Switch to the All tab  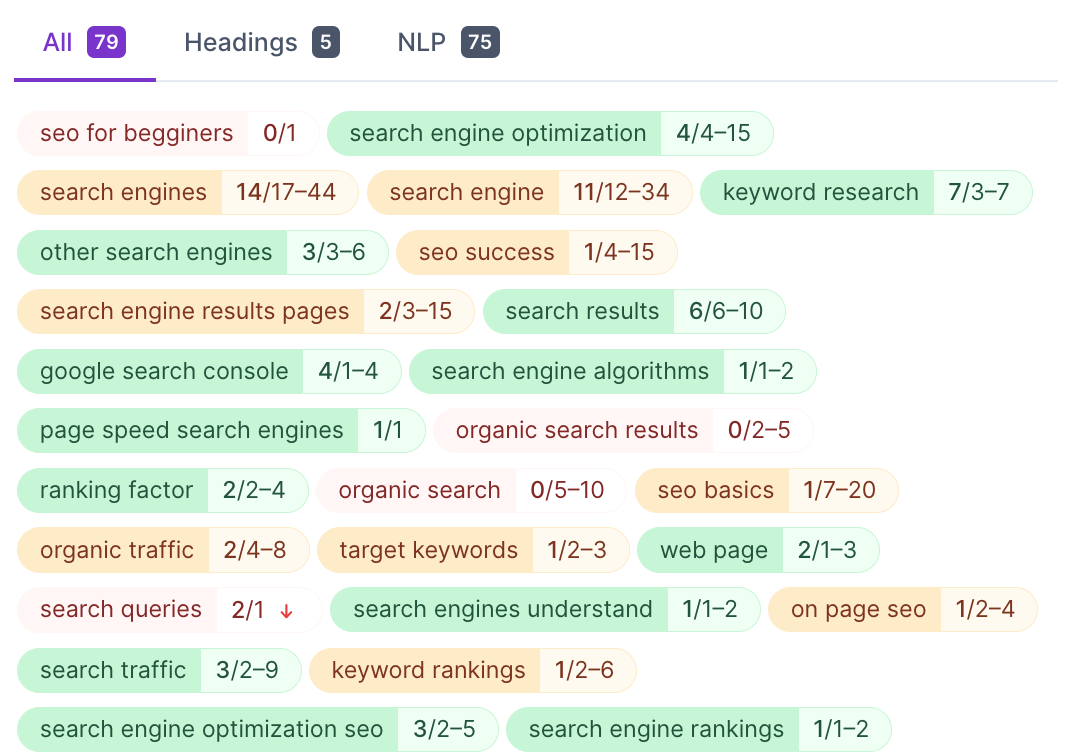pos(83,43)
